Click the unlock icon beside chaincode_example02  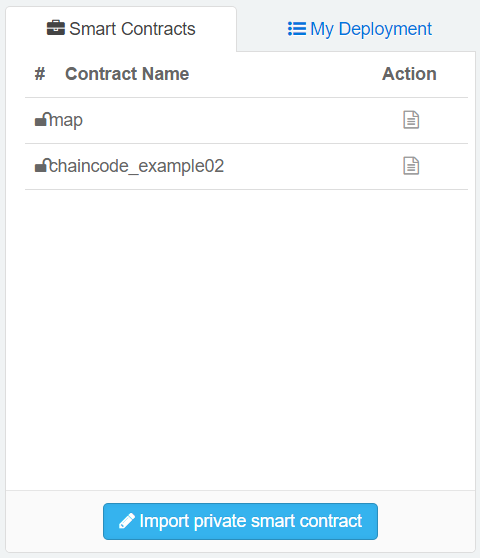tap(41, 165)
